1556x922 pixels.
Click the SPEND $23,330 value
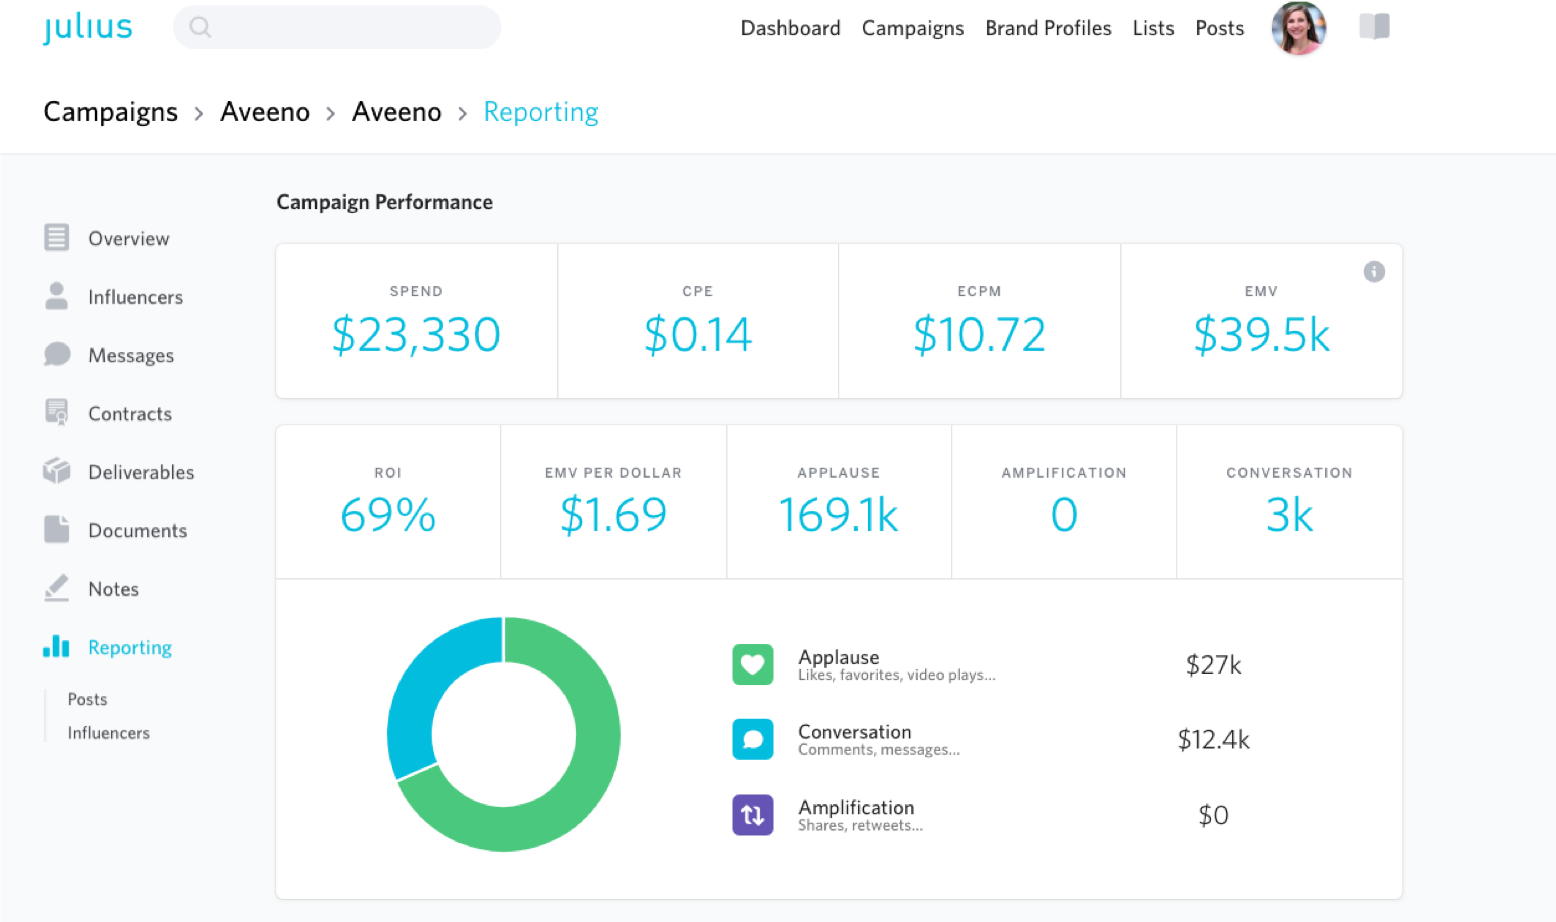(416, 335)
